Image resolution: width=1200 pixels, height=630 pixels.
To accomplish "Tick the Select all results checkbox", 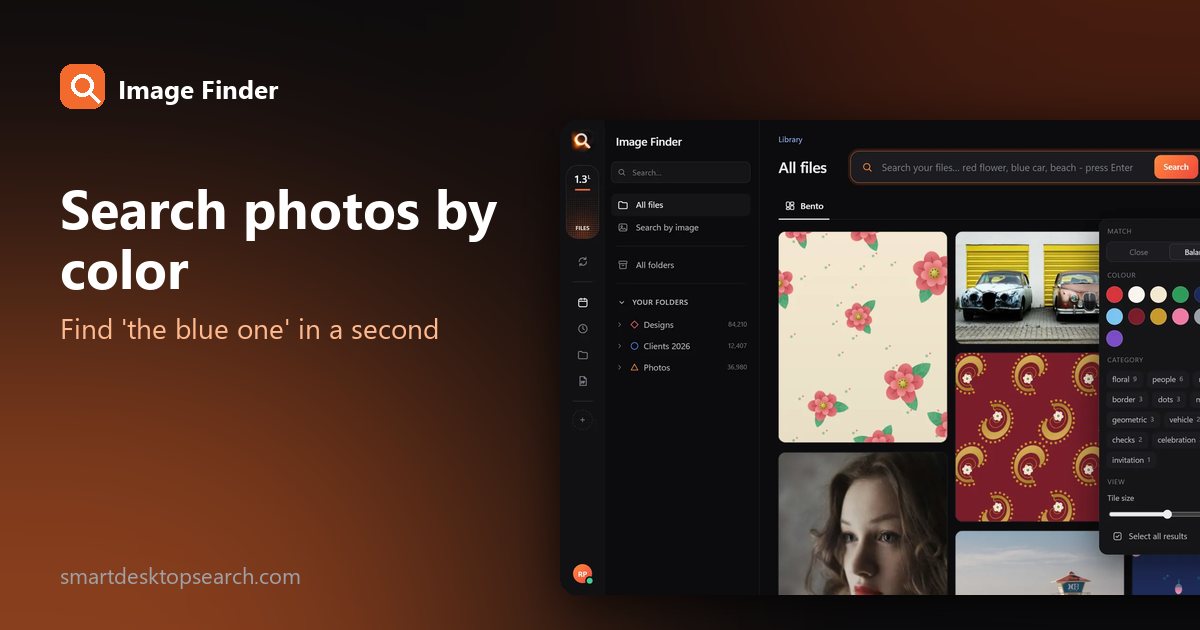I will click(x=1117, y=536).
